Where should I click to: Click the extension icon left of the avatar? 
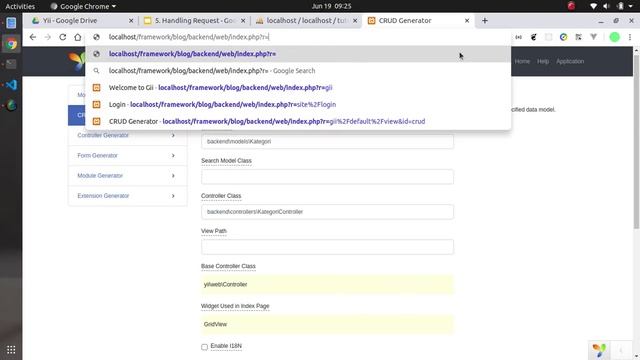click(x=593, y=37)
